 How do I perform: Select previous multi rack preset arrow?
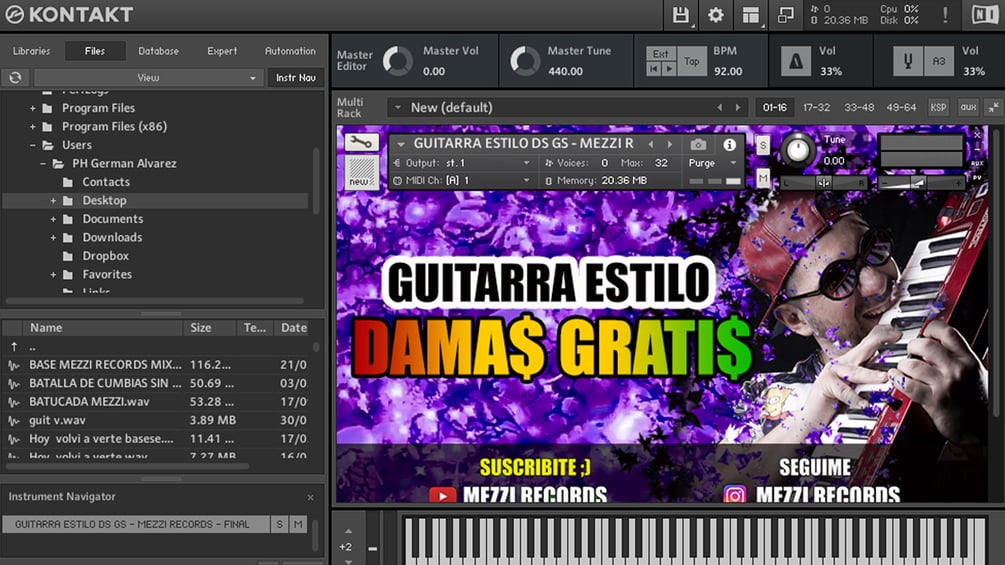[x=719, y=108]
